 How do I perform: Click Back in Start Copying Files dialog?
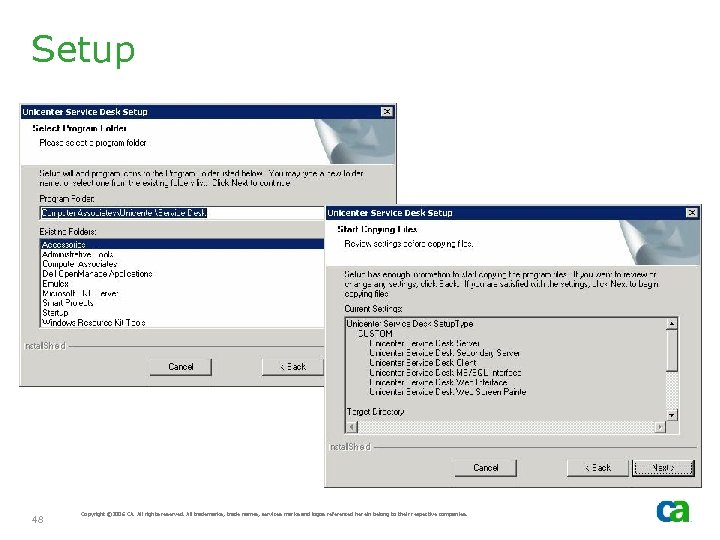(x=597, y=468)
